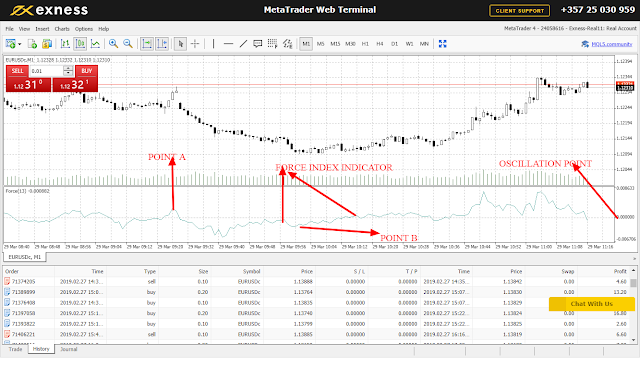Viewport: 640px width, 368px height.
Task: Click order 71374205 row icon
Action: (x=7, y=282)
